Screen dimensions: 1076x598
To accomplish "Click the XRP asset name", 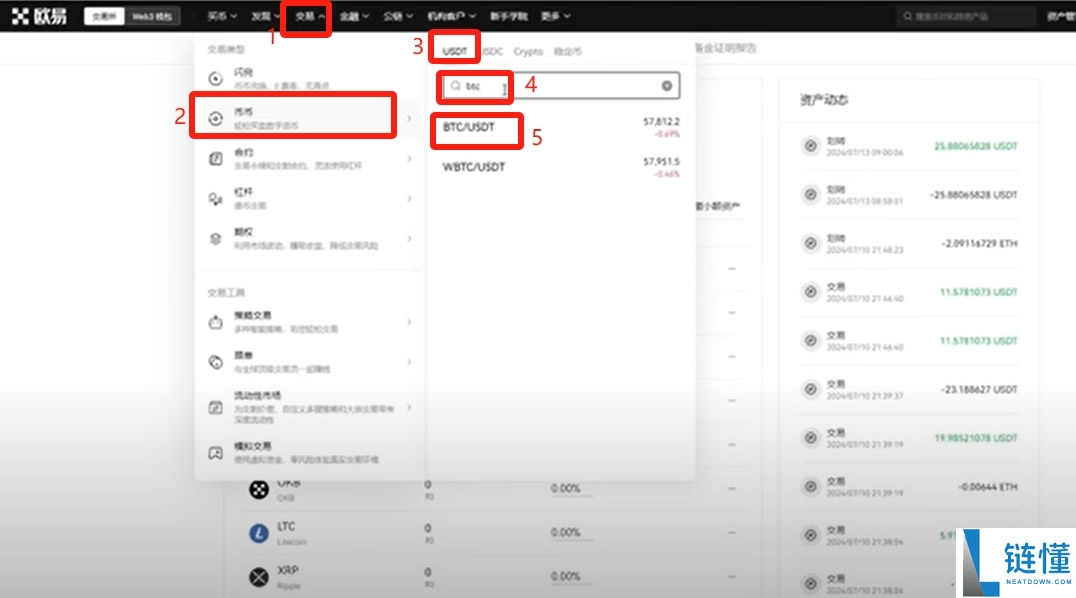I will pyautogui.click(x=288, y=570).
